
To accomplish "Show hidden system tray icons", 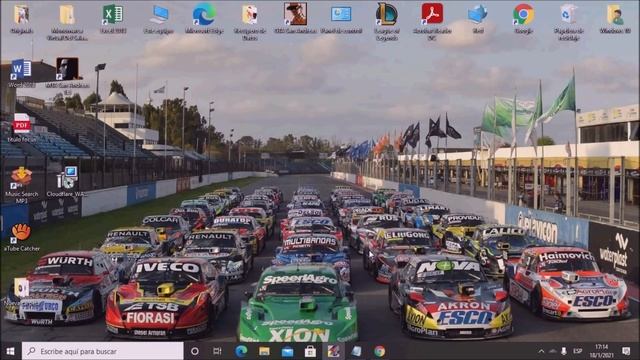I will 541,351.
